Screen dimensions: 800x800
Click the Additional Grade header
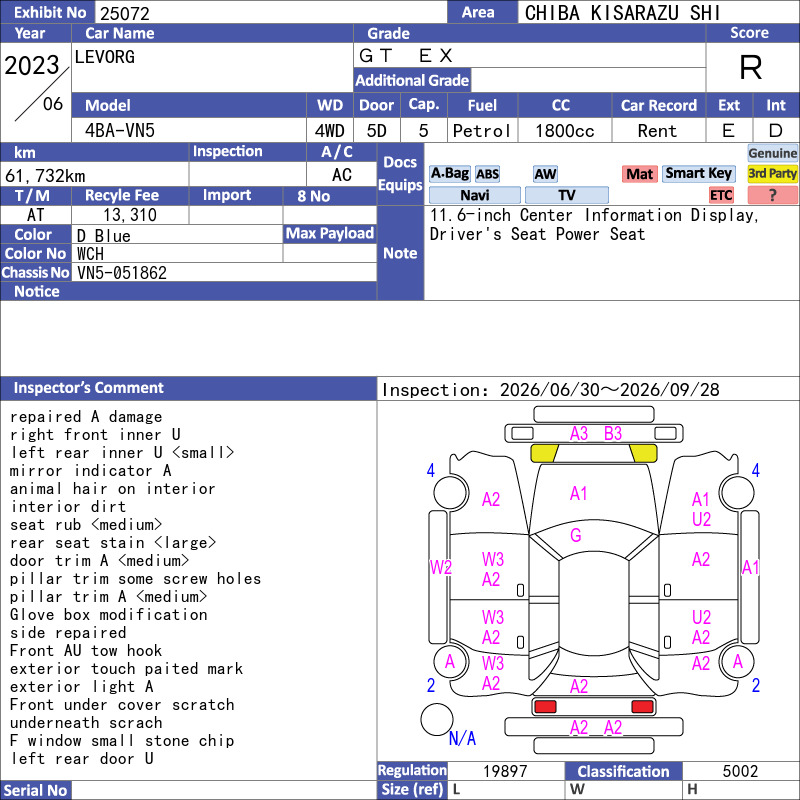(x=412, y=80)
